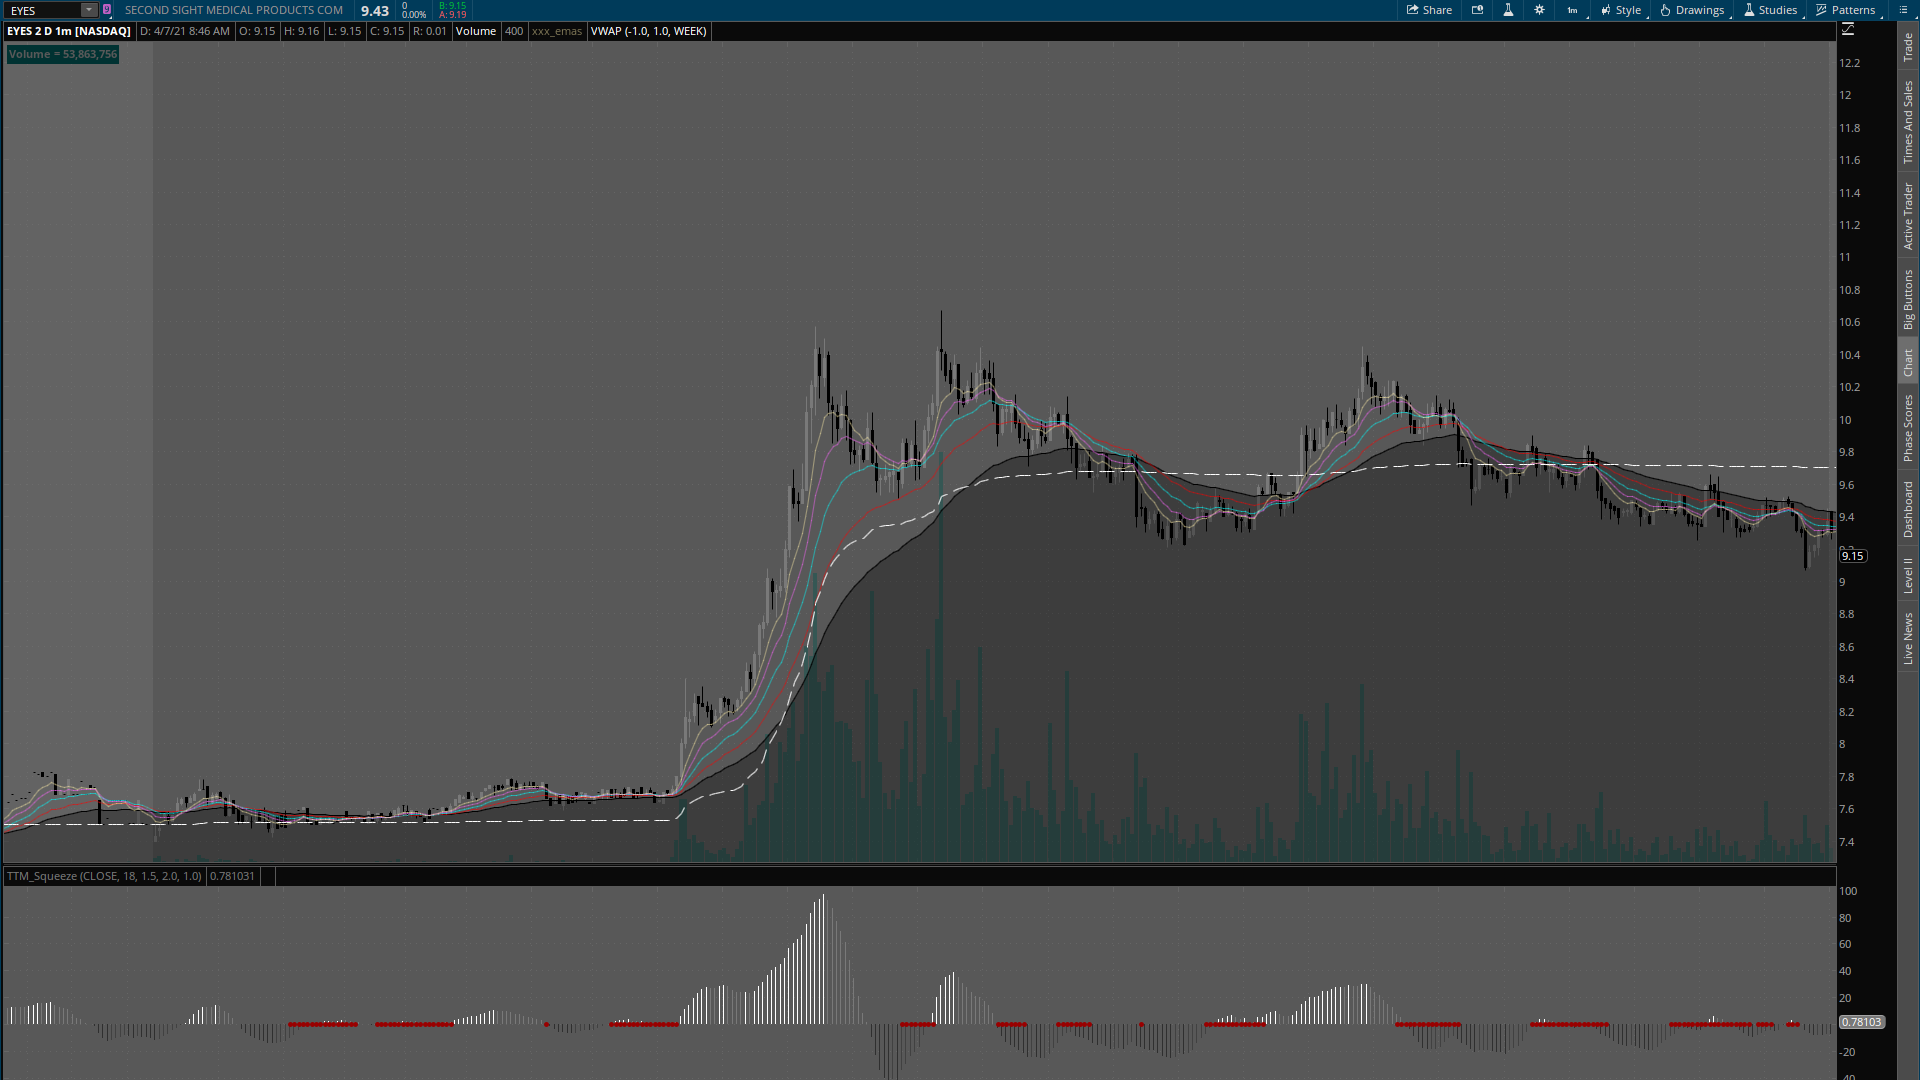Image resolution: width=1920 pixels, height=1080 pixels.
Task: Open the 1m timeframe selector
Action: click(1573, 10)
